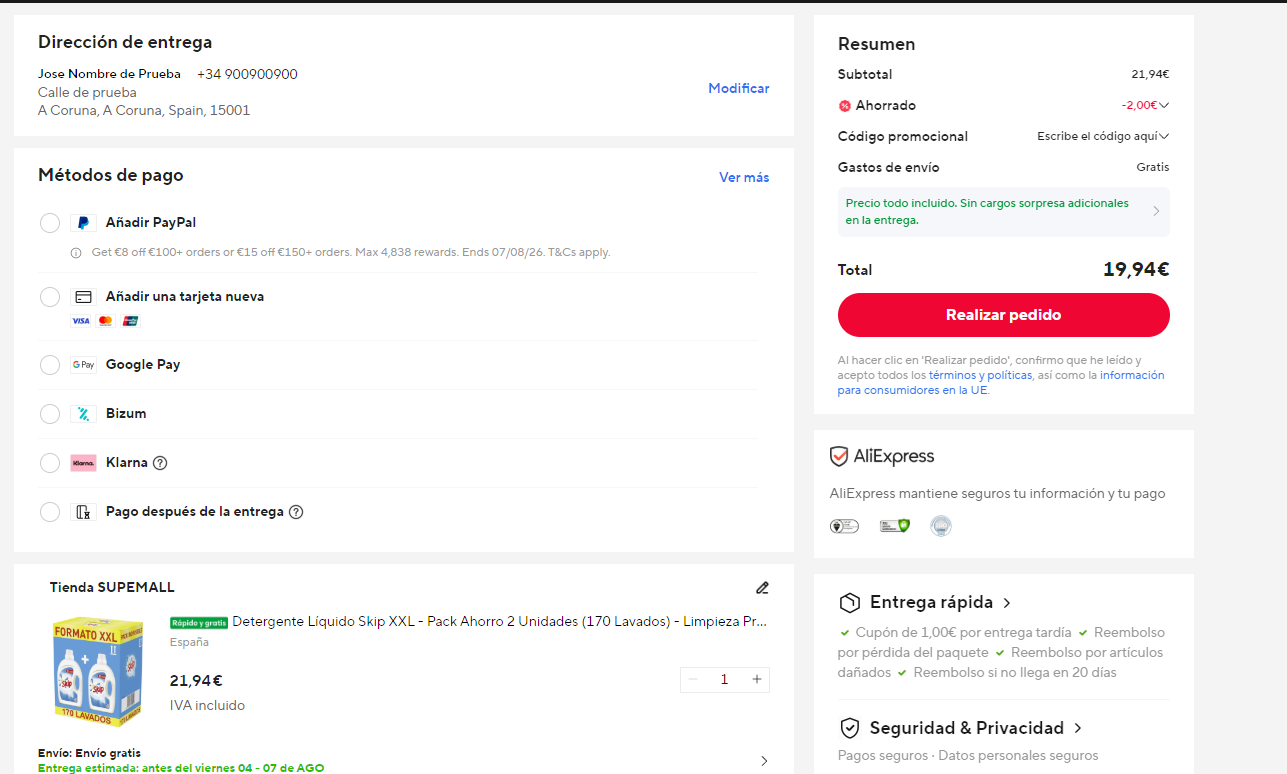Viewport: 1287px width, 774px height.
Task: Expand the Ahorrado savings details arrow
Action: 1164,106
